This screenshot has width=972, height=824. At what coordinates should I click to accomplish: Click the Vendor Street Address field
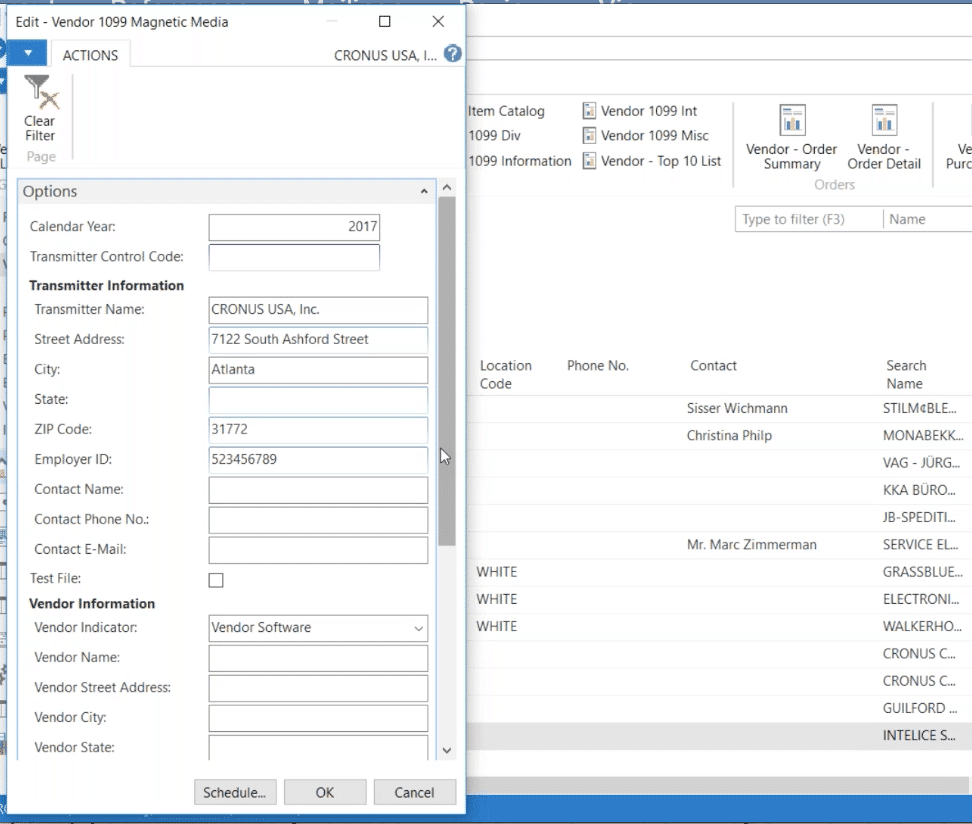[318, 688]
